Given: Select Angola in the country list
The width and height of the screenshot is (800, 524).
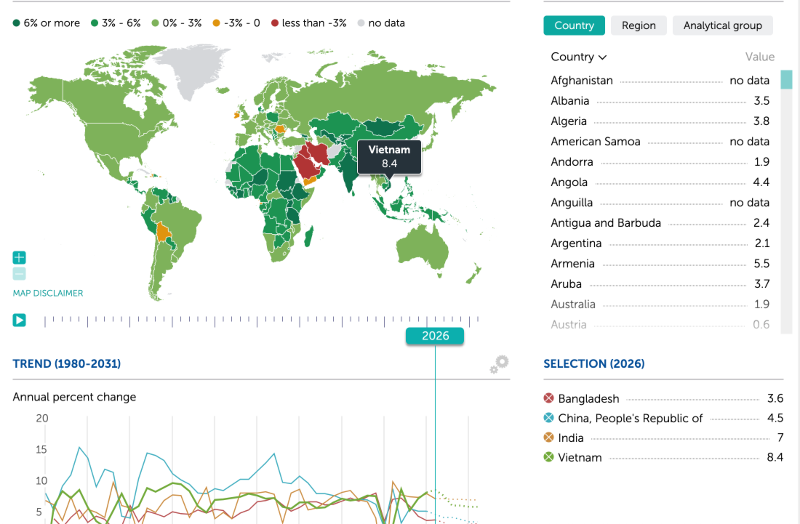Looking at the screenshot, I should [660, 182].
